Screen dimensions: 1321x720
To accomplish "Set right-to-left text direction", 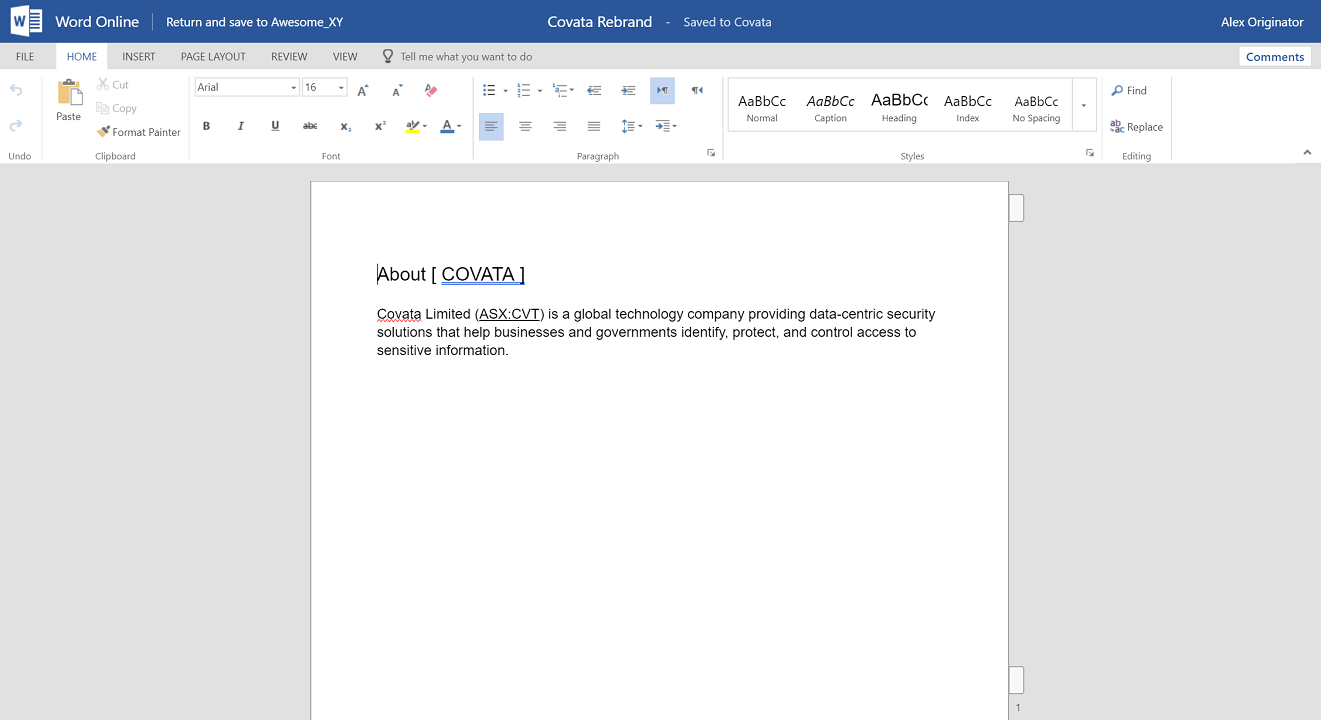I will (x=697, y=90).
